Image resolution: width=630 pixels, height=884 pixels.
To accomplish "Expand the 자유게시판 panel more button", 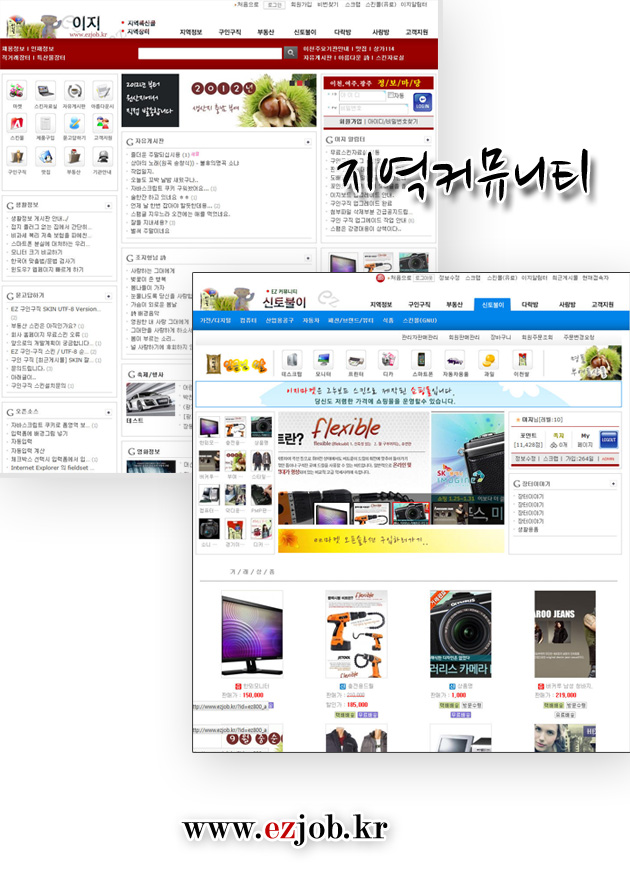I will pos(308,142).
